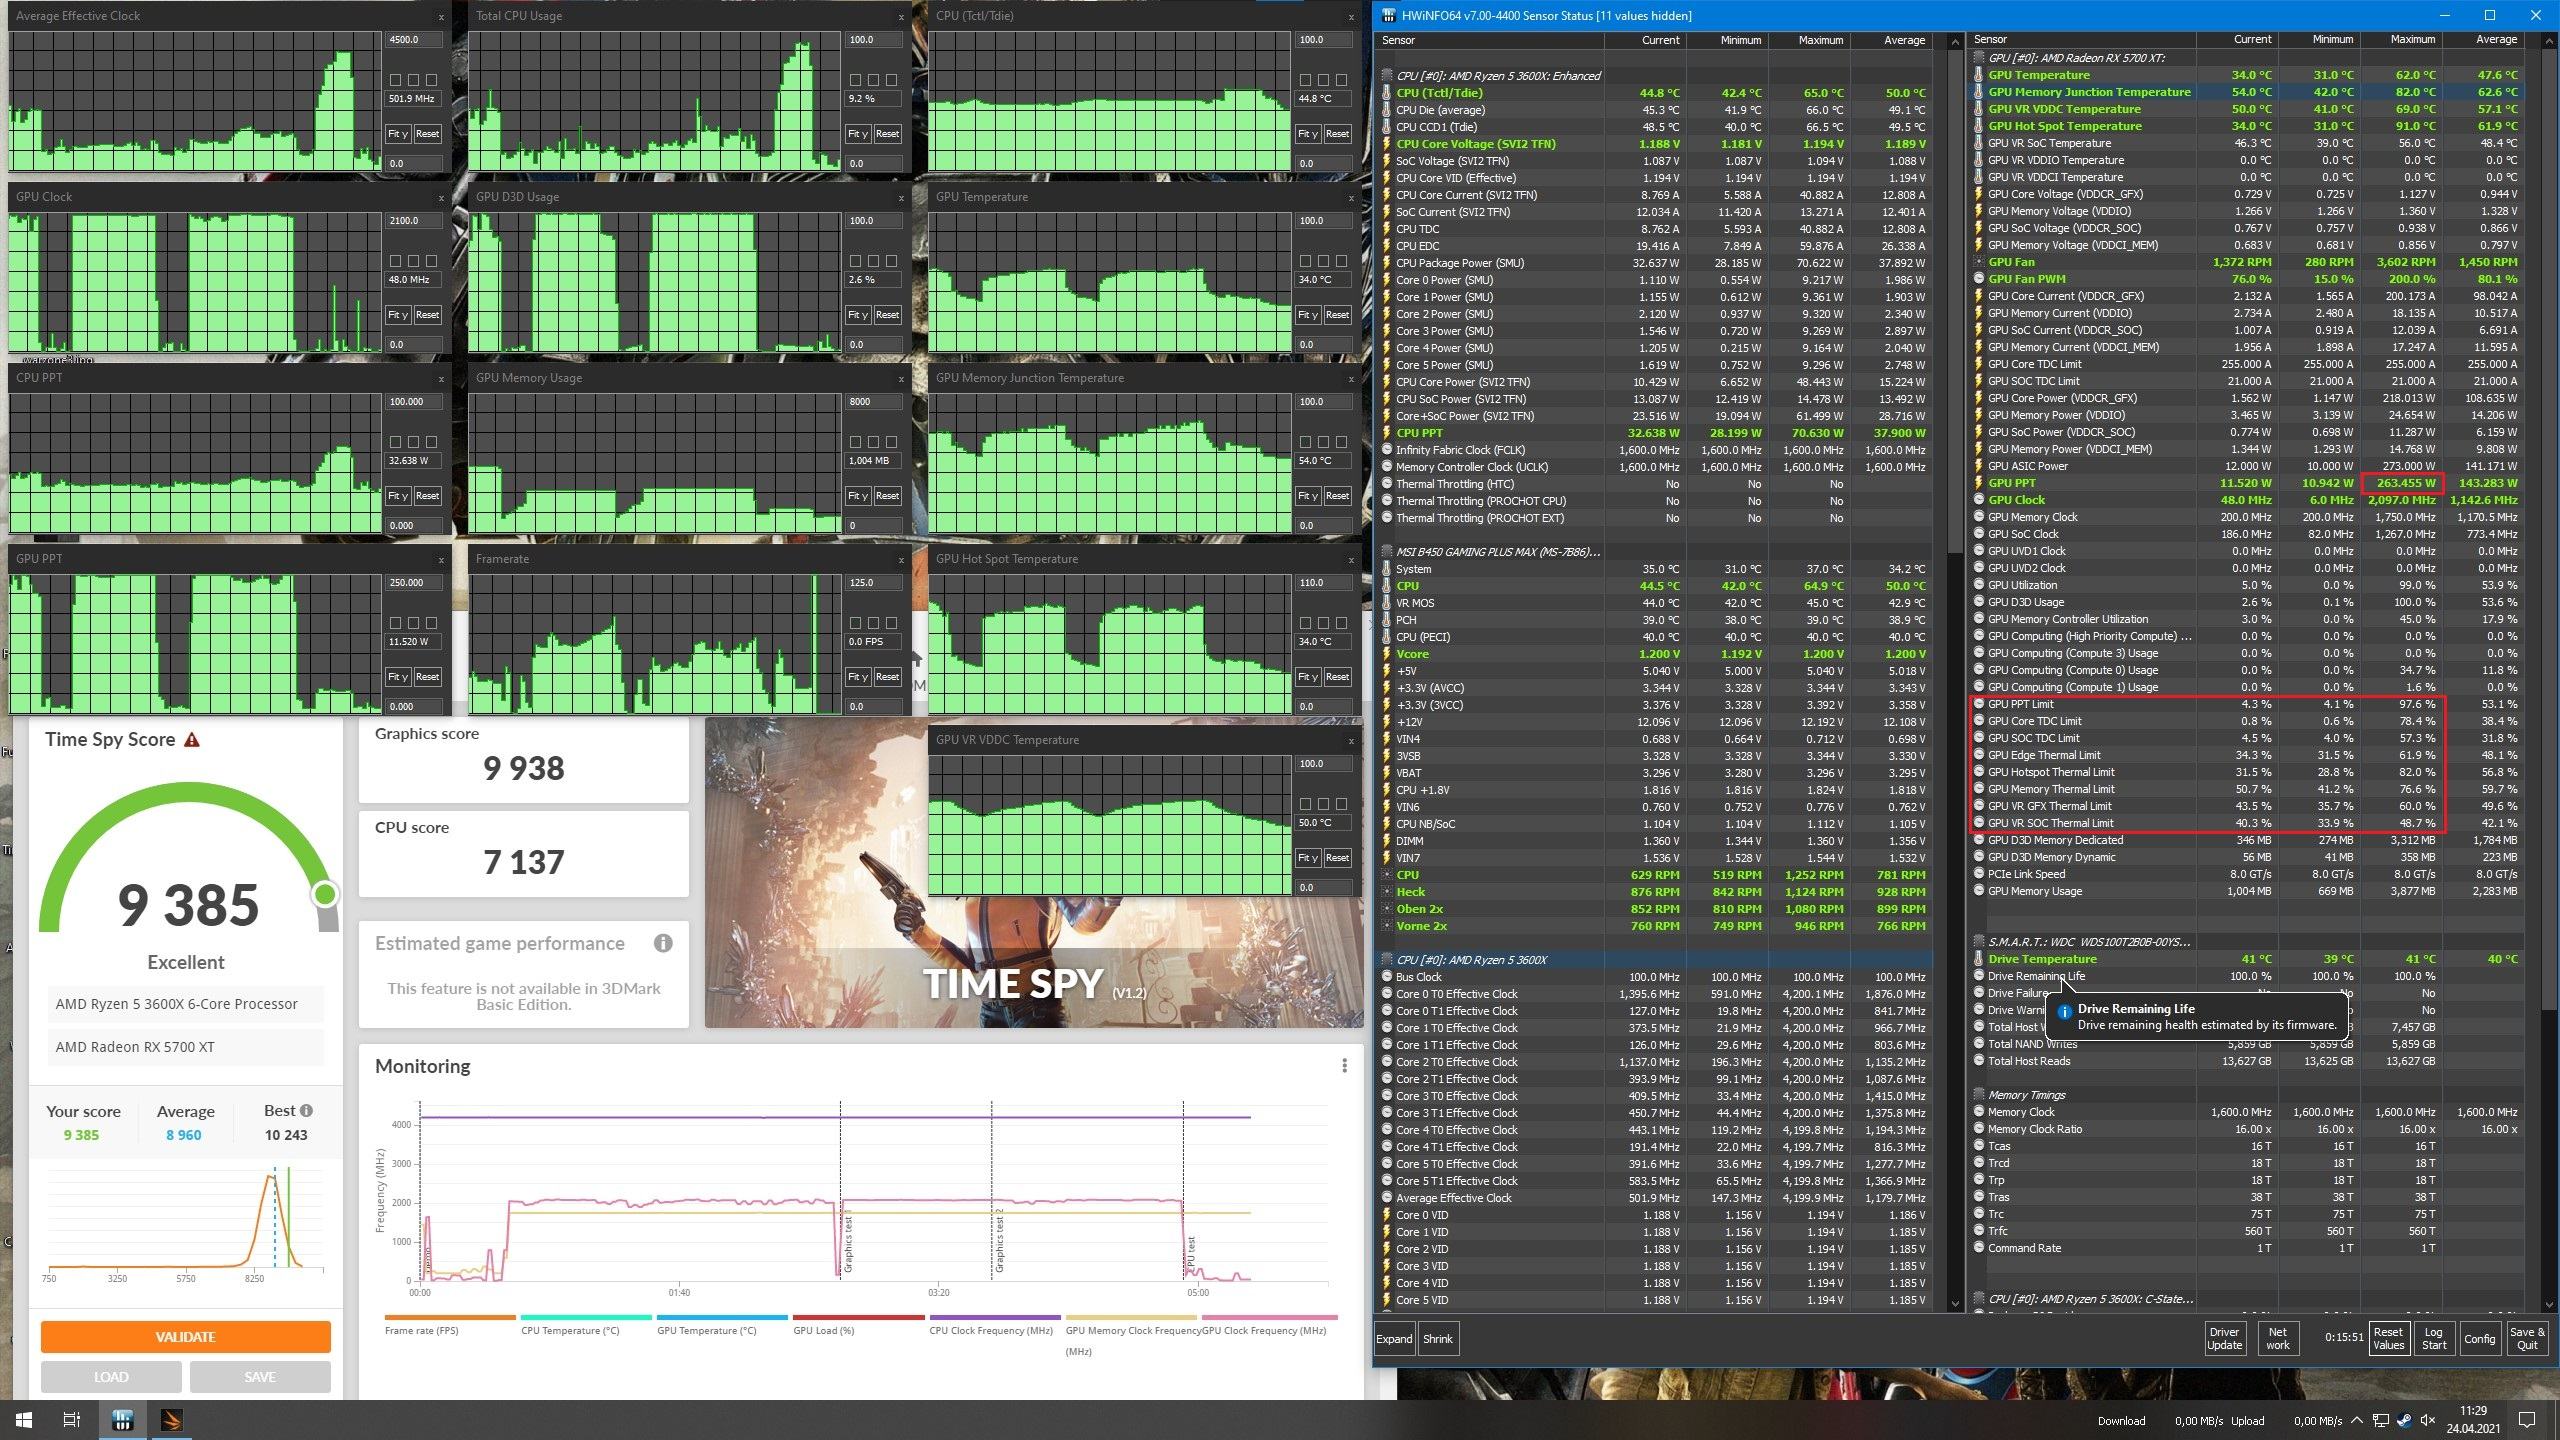Click clock icon beside Infinity Fabric Clock (FCLK)
2560x1440 pixels.
pyautogui.click(x=1387, y=450)
